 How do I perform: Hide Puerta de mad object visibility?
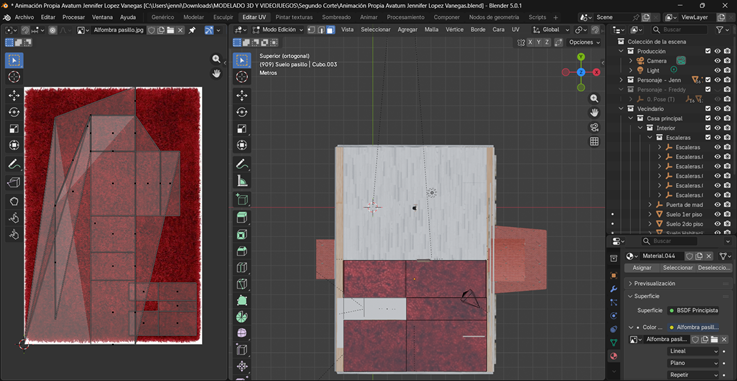tap(718, 205)
